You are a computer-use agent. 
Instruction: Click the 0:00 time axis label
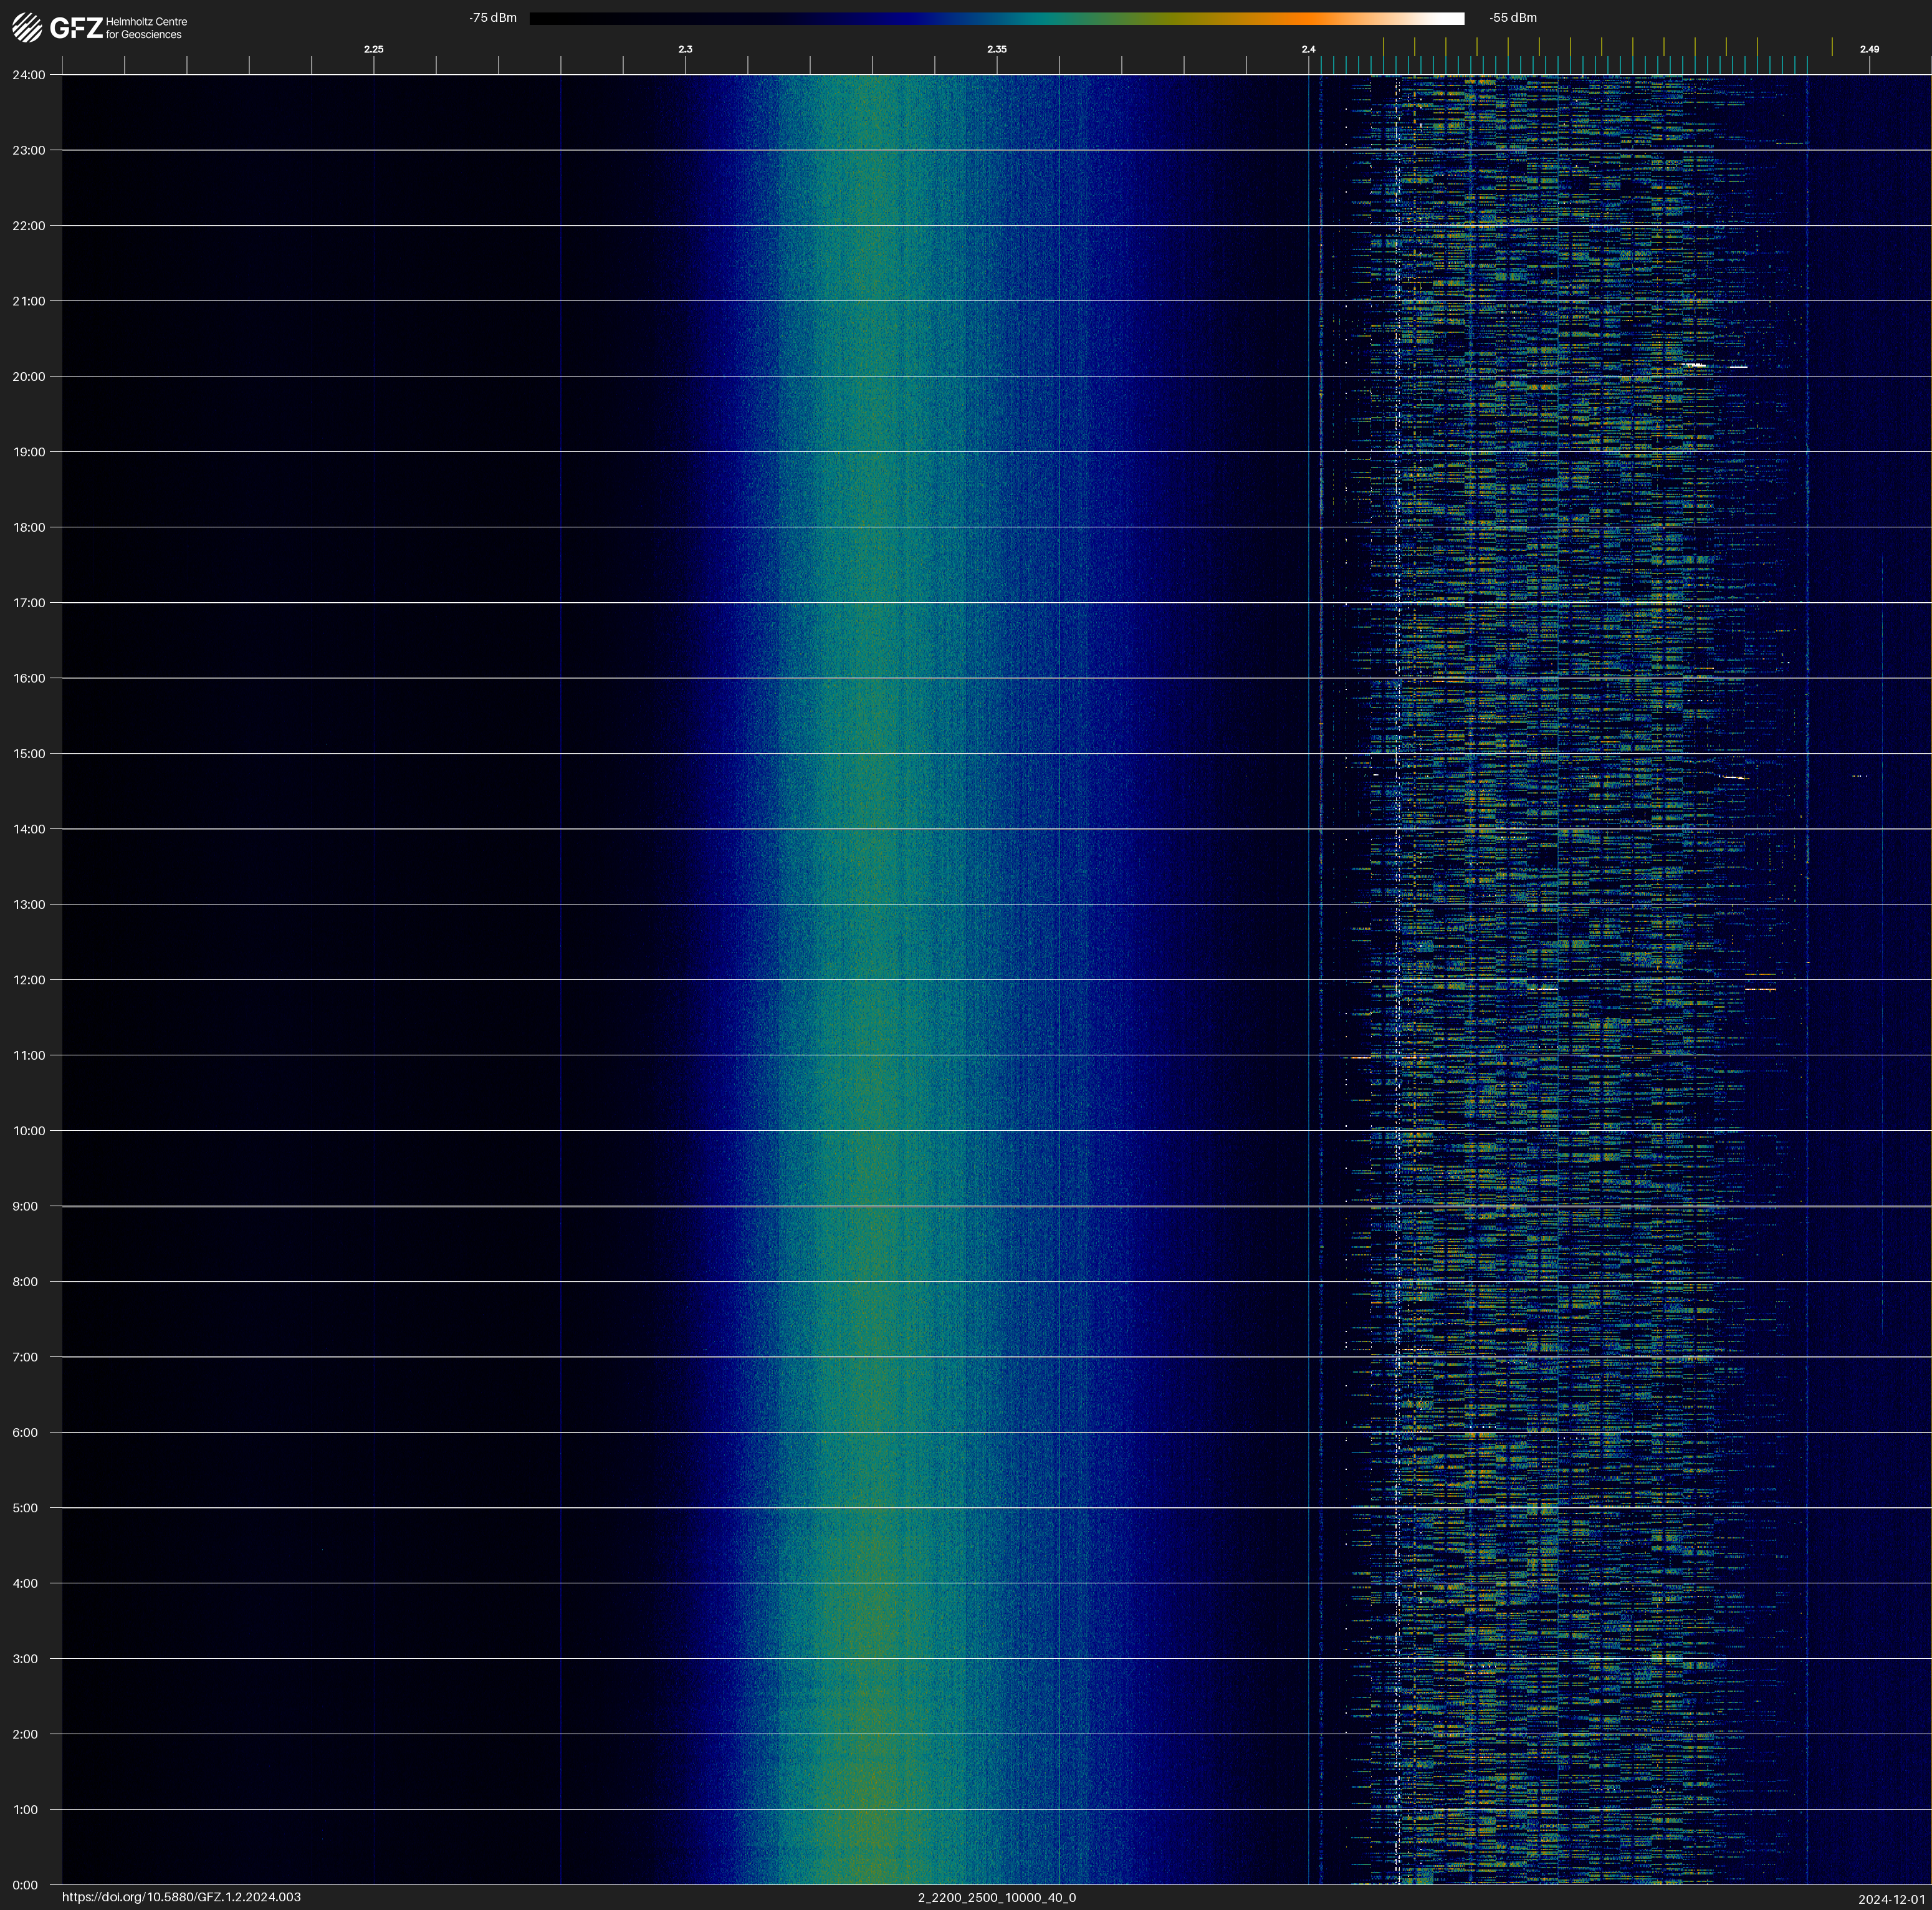26,1885
